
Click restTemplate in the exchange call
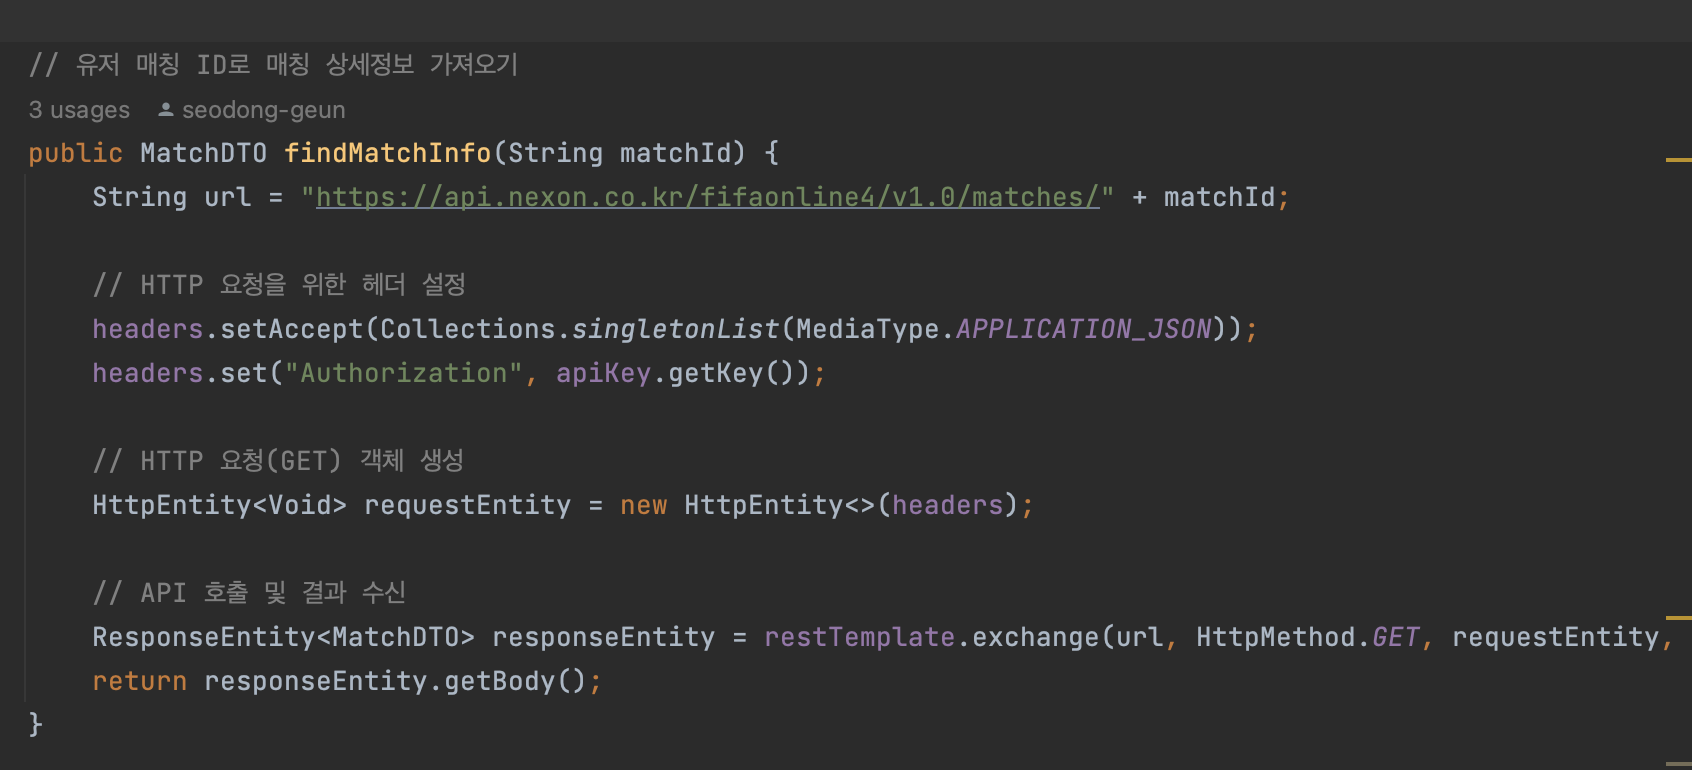click(860, 637)
